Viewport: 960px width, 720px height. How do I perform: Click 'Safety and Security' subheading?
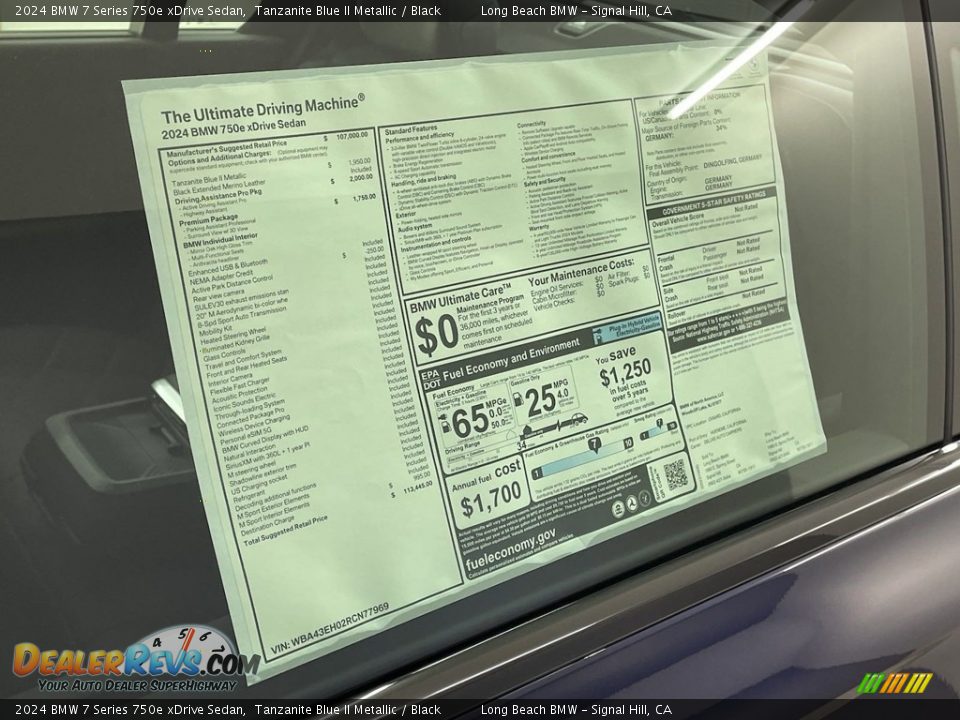(545, 181)
